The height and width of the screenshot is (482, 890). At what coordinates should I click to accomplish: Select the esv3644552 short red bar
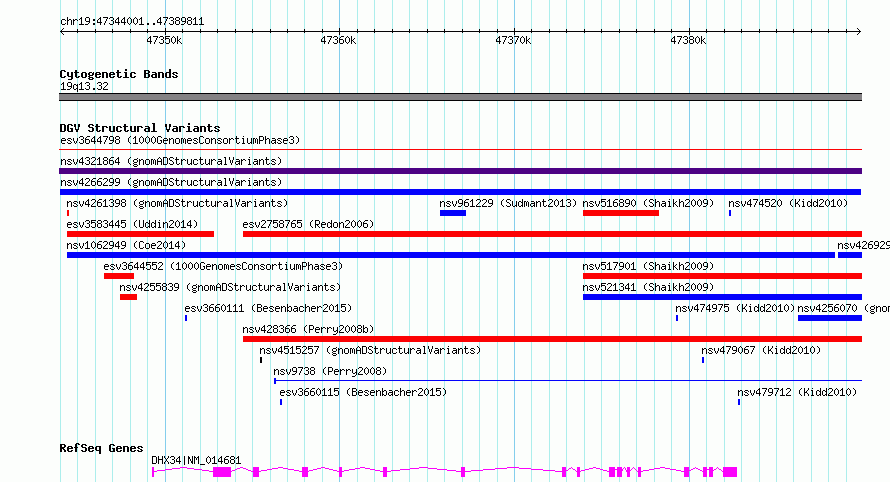[119, 276]
